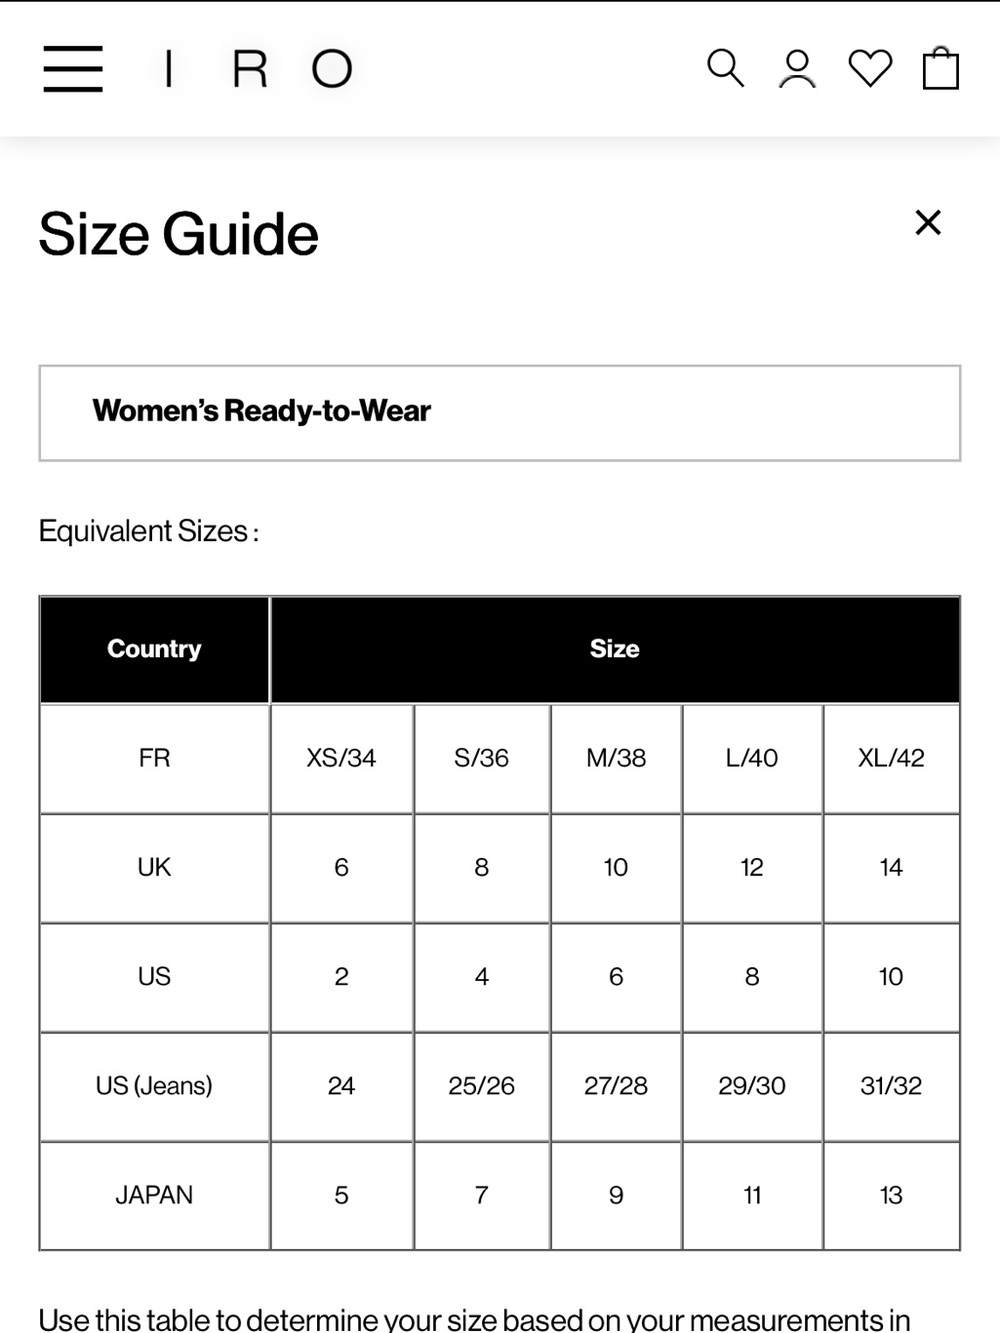Screen dimensions: 1000x1333
Task: Open the hamburger navigation menu
Action: pyautogui.click(x=73, y=69)
